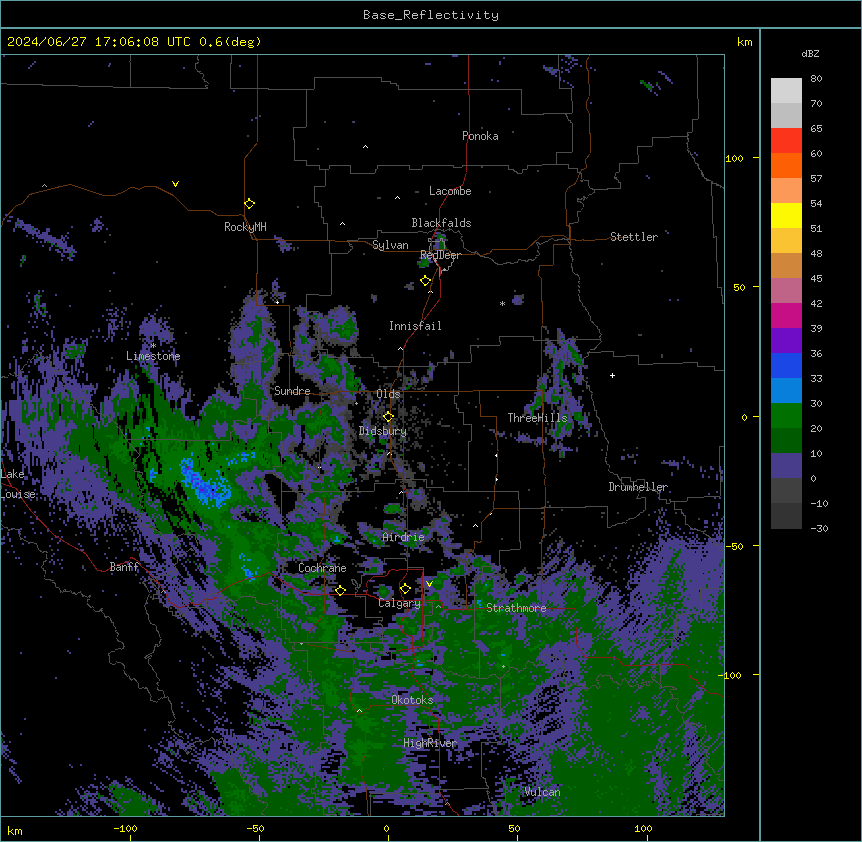The height and width of the screenshot is (842, 862).
Task: Select the yellow V marker east of Calgary
Action: (x=429, y=584)
